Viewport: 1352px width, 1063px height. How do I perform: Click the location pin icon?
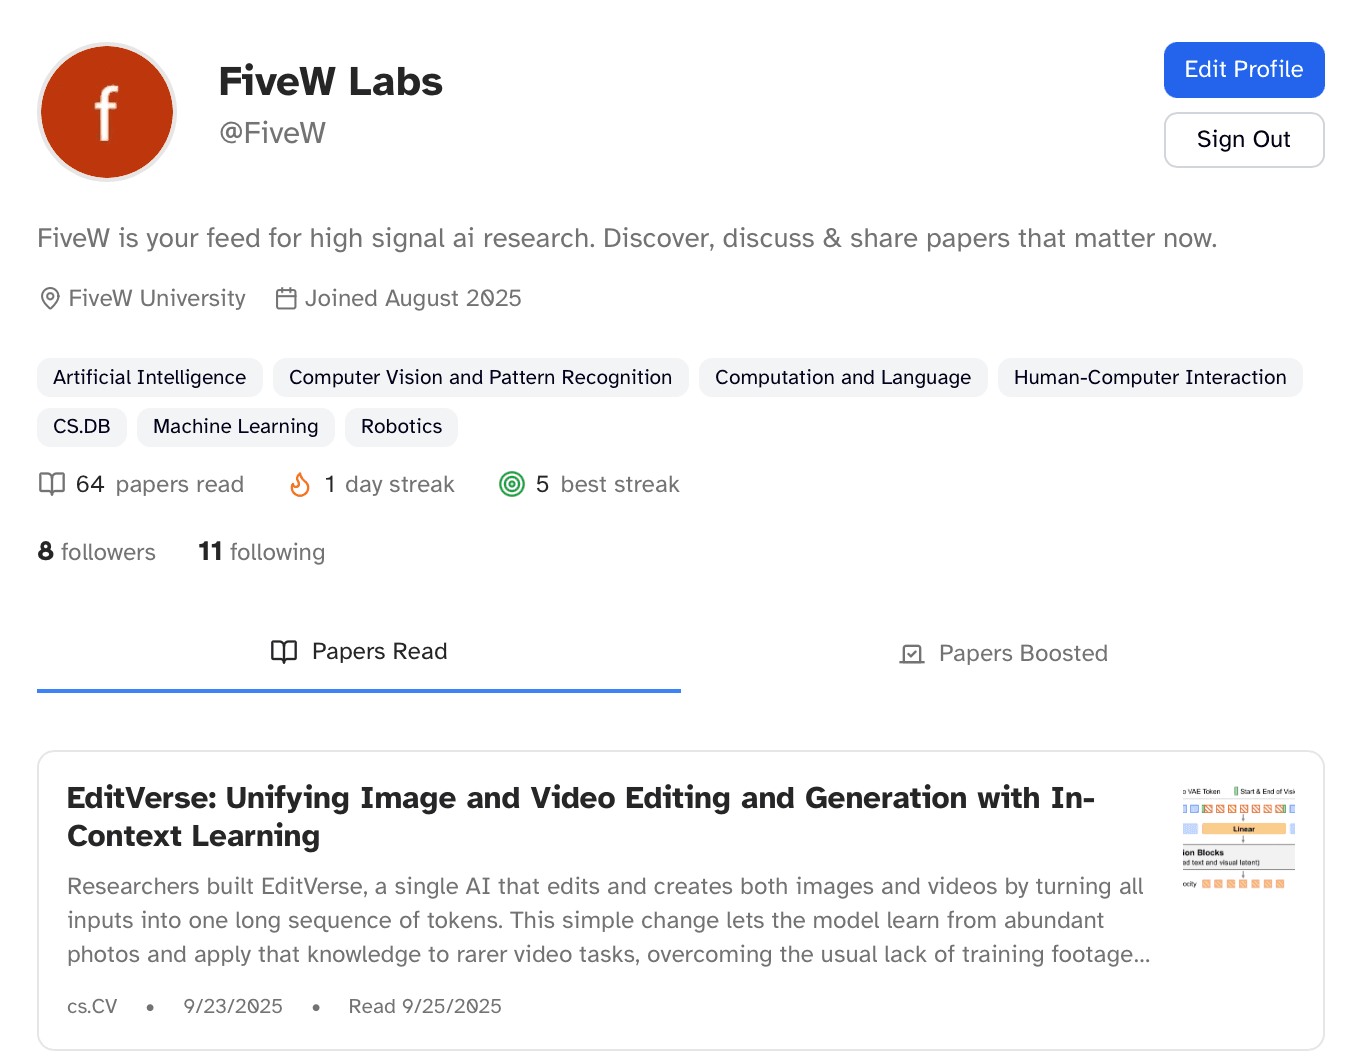[x=50, y=299]
